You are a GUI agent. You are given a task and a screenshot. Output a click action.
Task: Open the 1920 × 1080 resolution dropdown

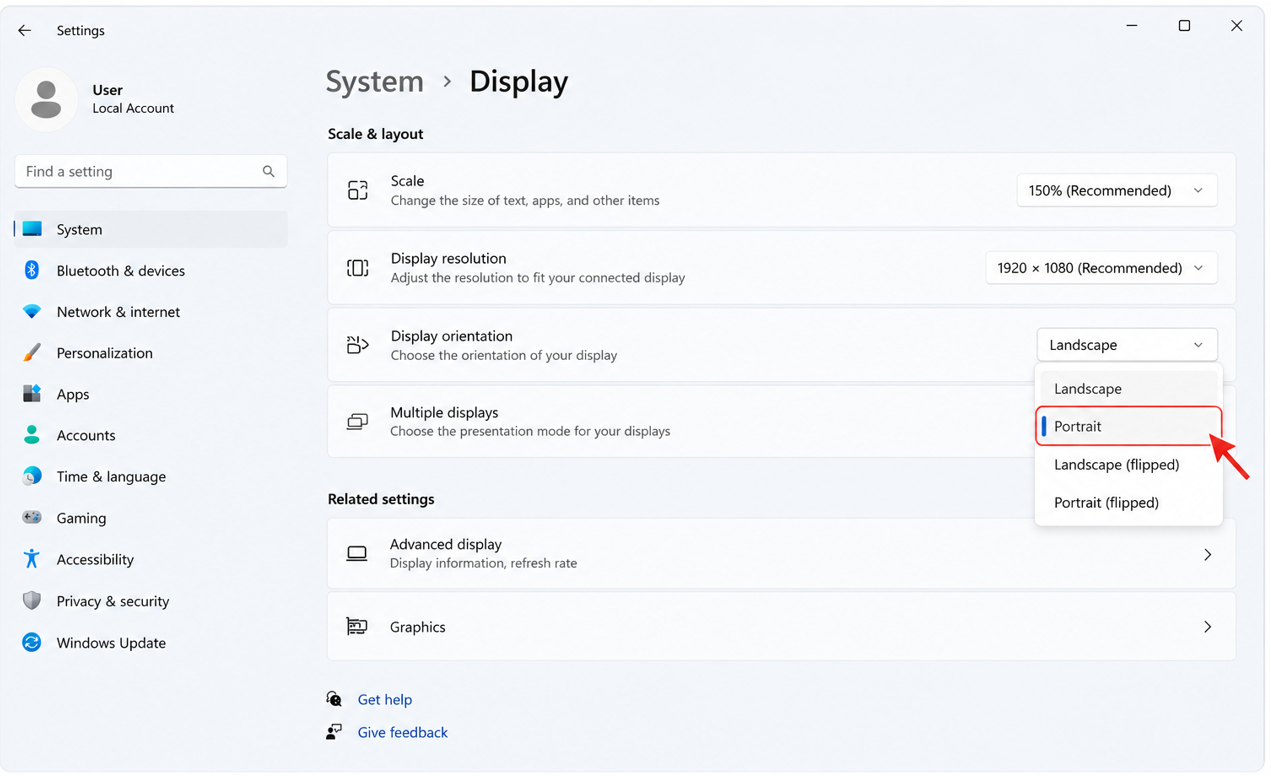(x=1101, y=268)
